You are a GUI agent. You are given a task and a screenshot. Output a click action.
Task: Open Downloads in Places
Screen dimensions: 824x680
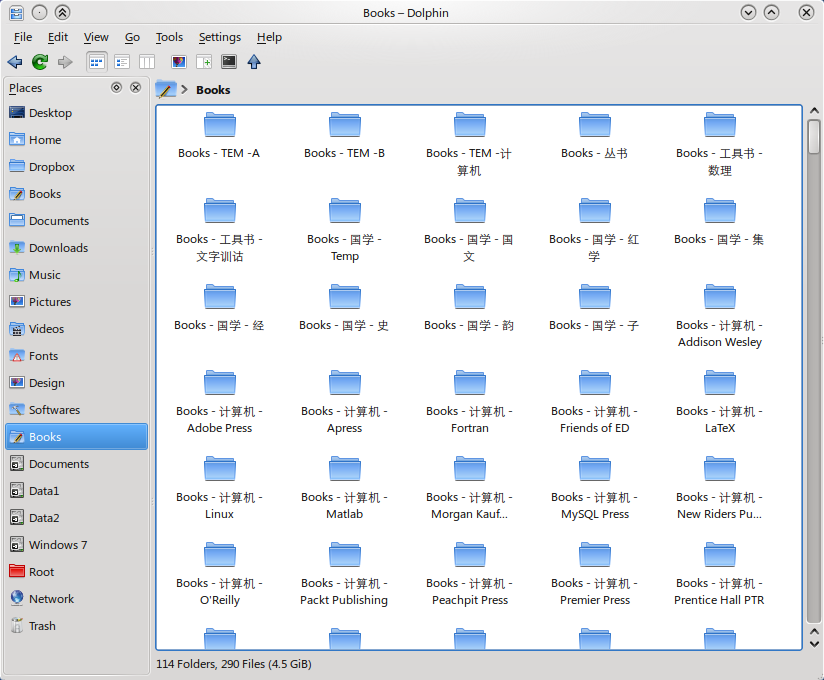click(x=76, y=248)
